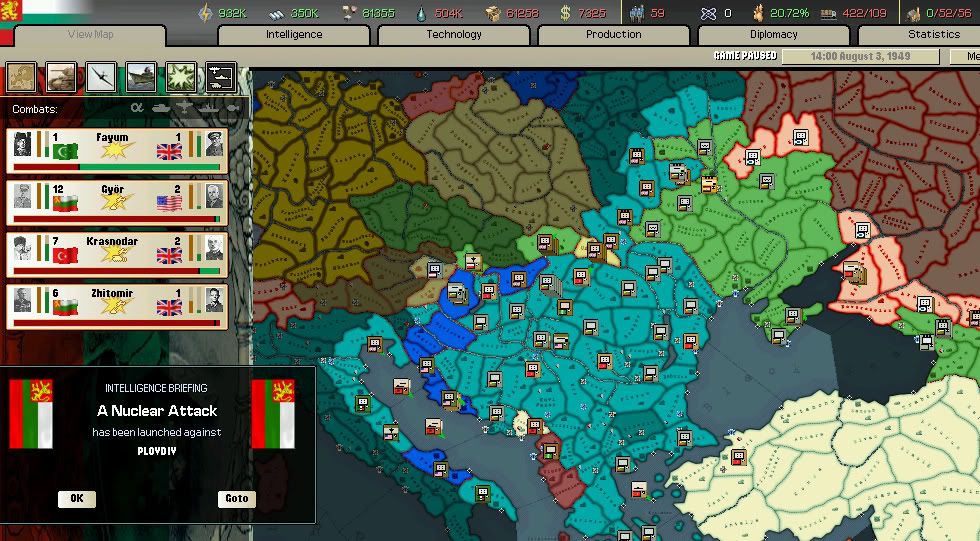Viewport: 980px width, 541px height.
Task: Click the manpower soldiers icon
Action: (637, 12)
